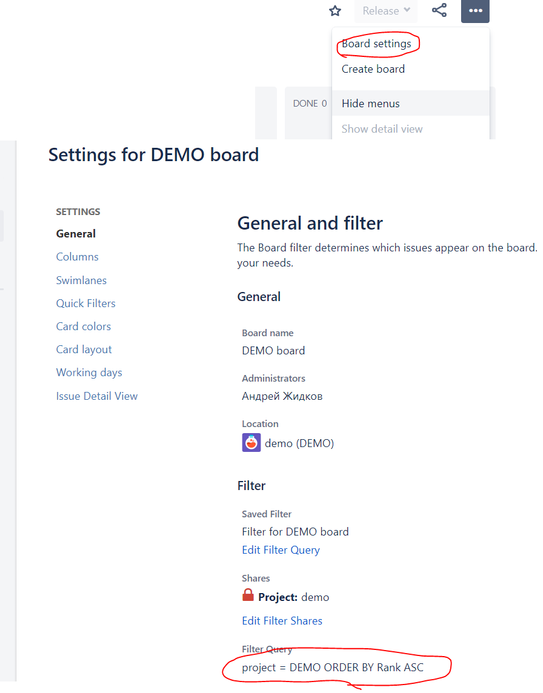This screenshot has width=543, height=693.
Task: Click the Filter for DEMO board name
Action: pos(295,532)
